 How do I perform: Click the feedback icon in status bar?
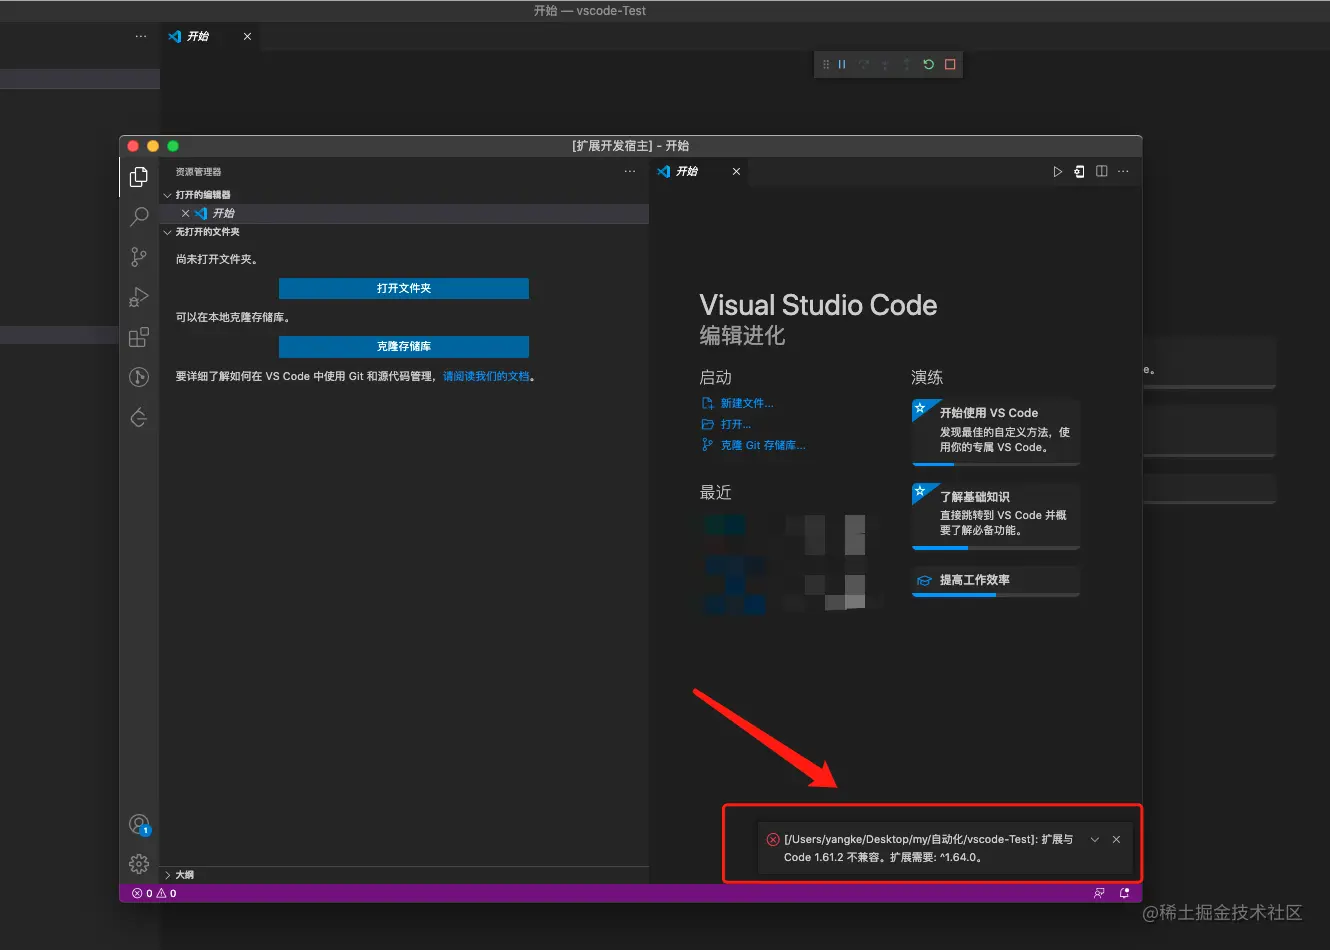coord(1099,894)
